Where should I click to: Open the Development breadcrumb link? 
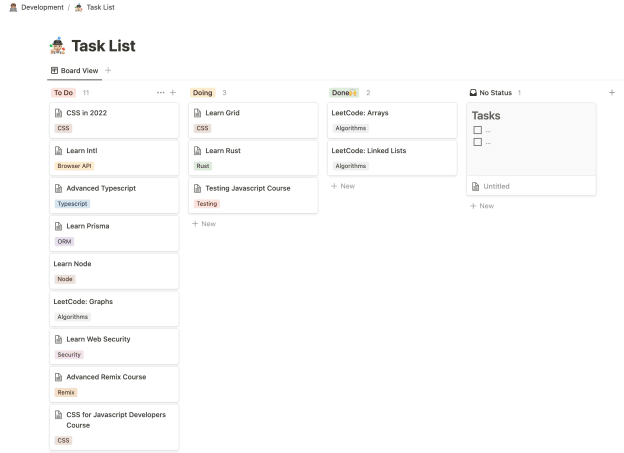[42, 7]
